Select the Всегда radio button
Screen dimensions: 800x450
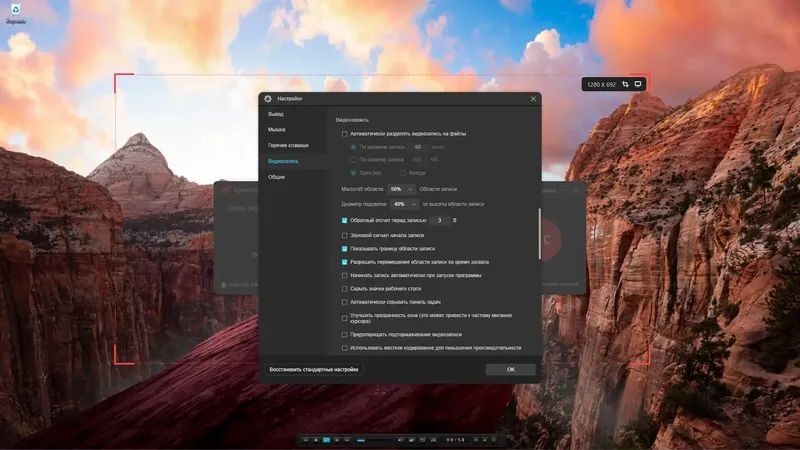(x=403, y=173)
